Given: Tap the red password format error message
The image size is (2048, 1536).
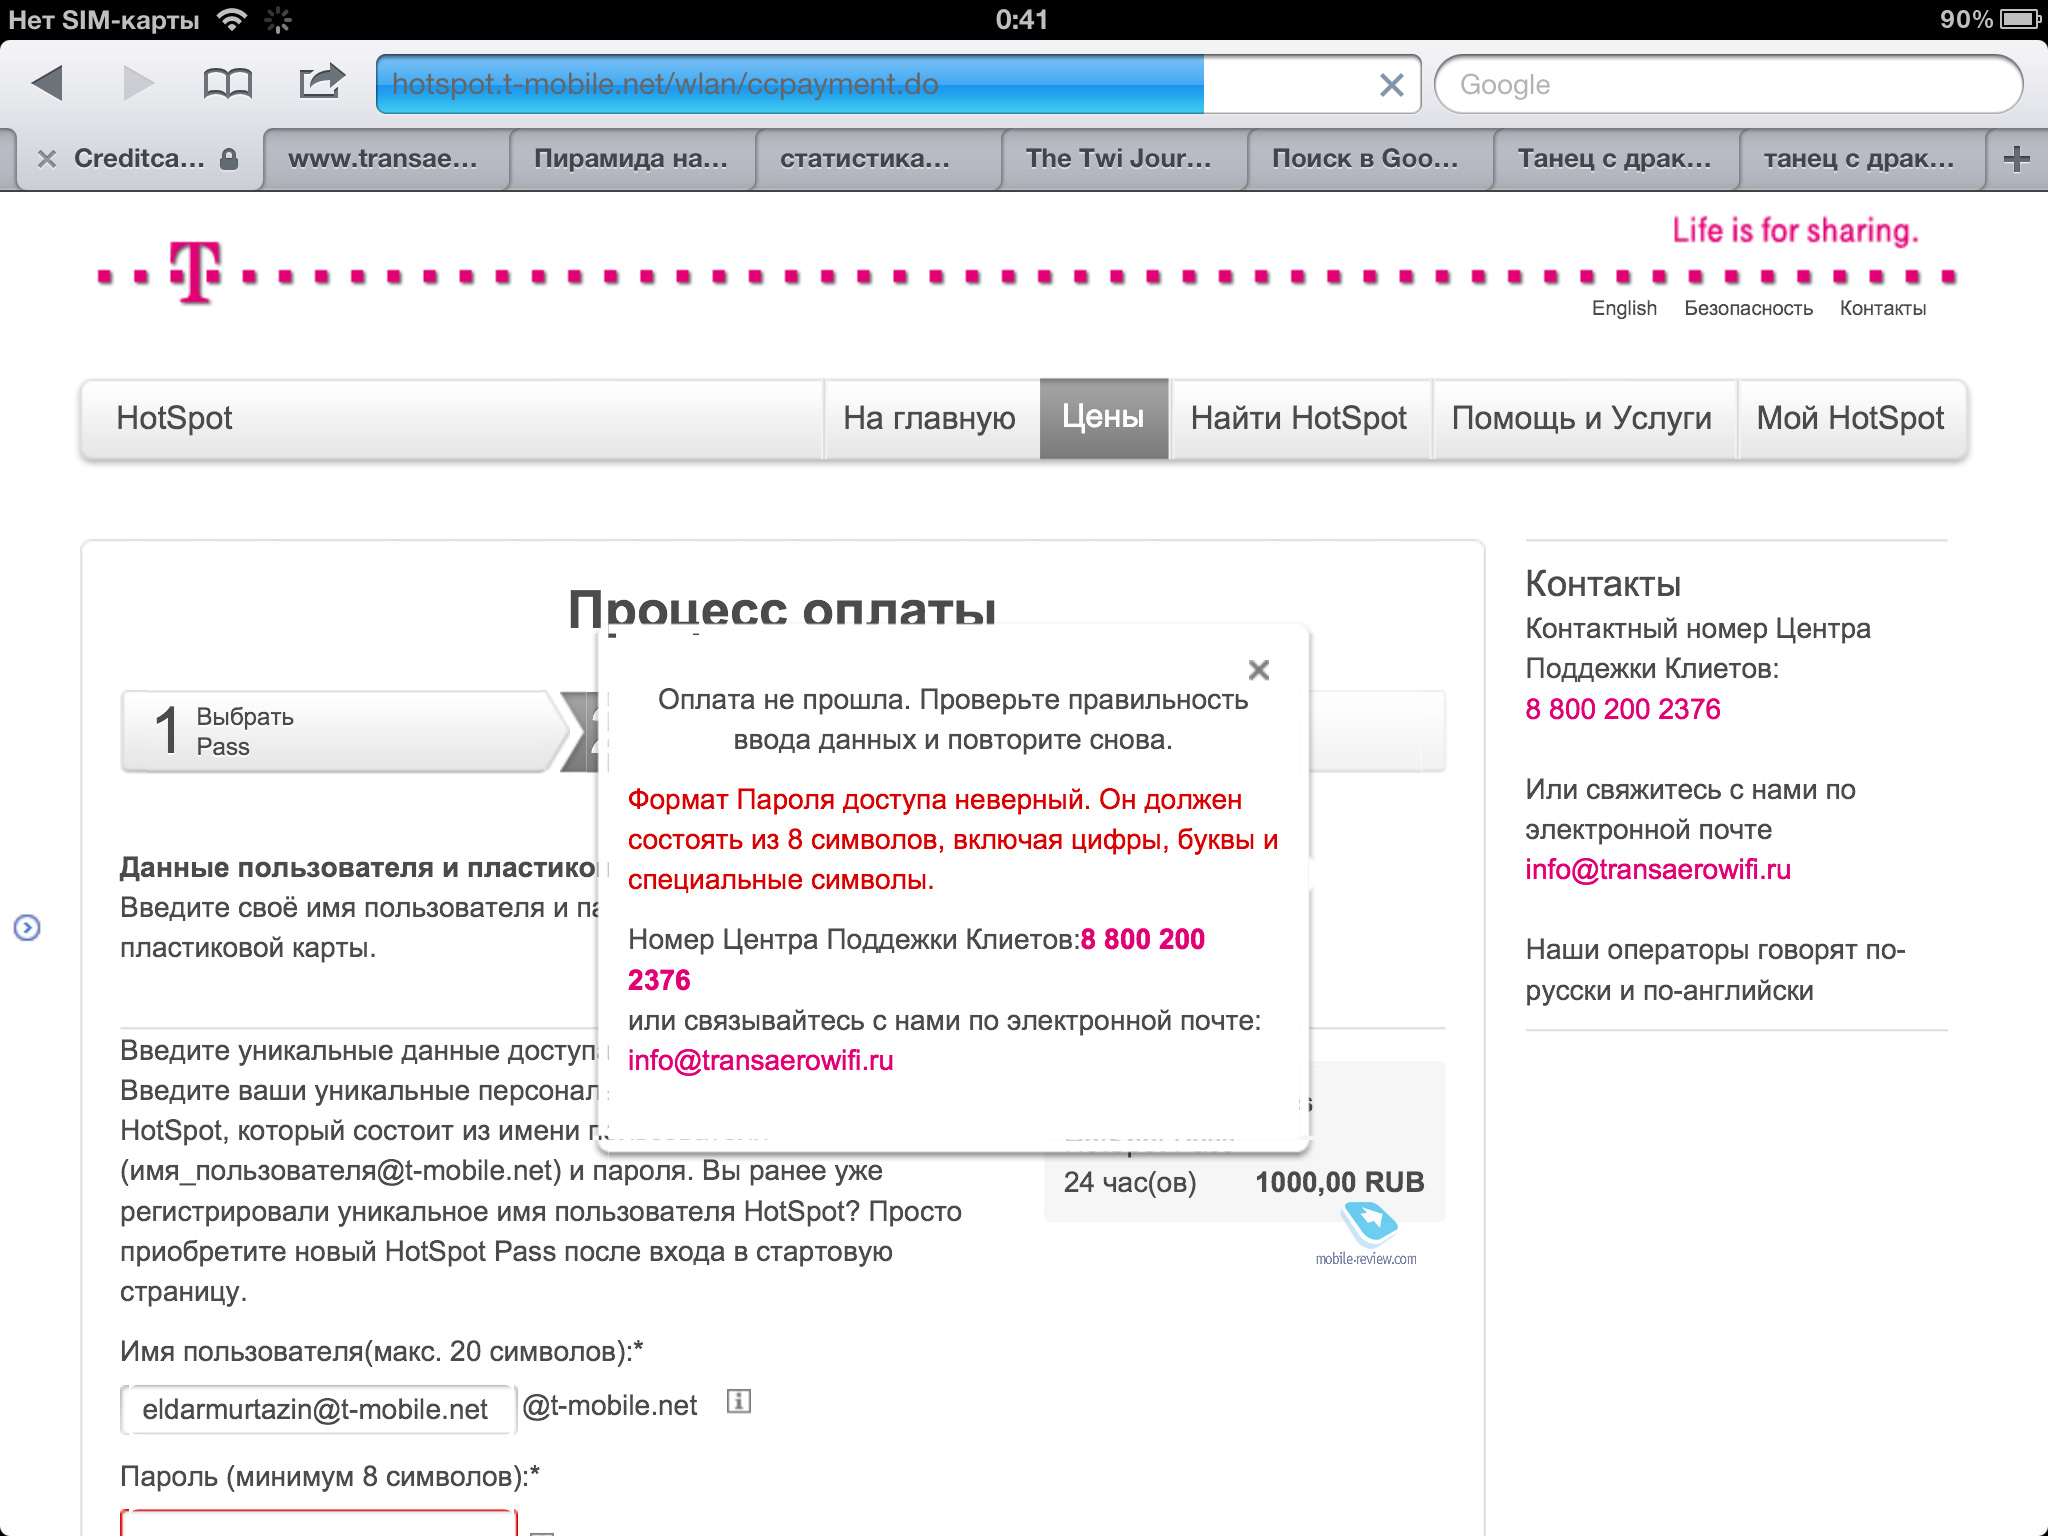Looking at the screenshot, I should [952, 840].
